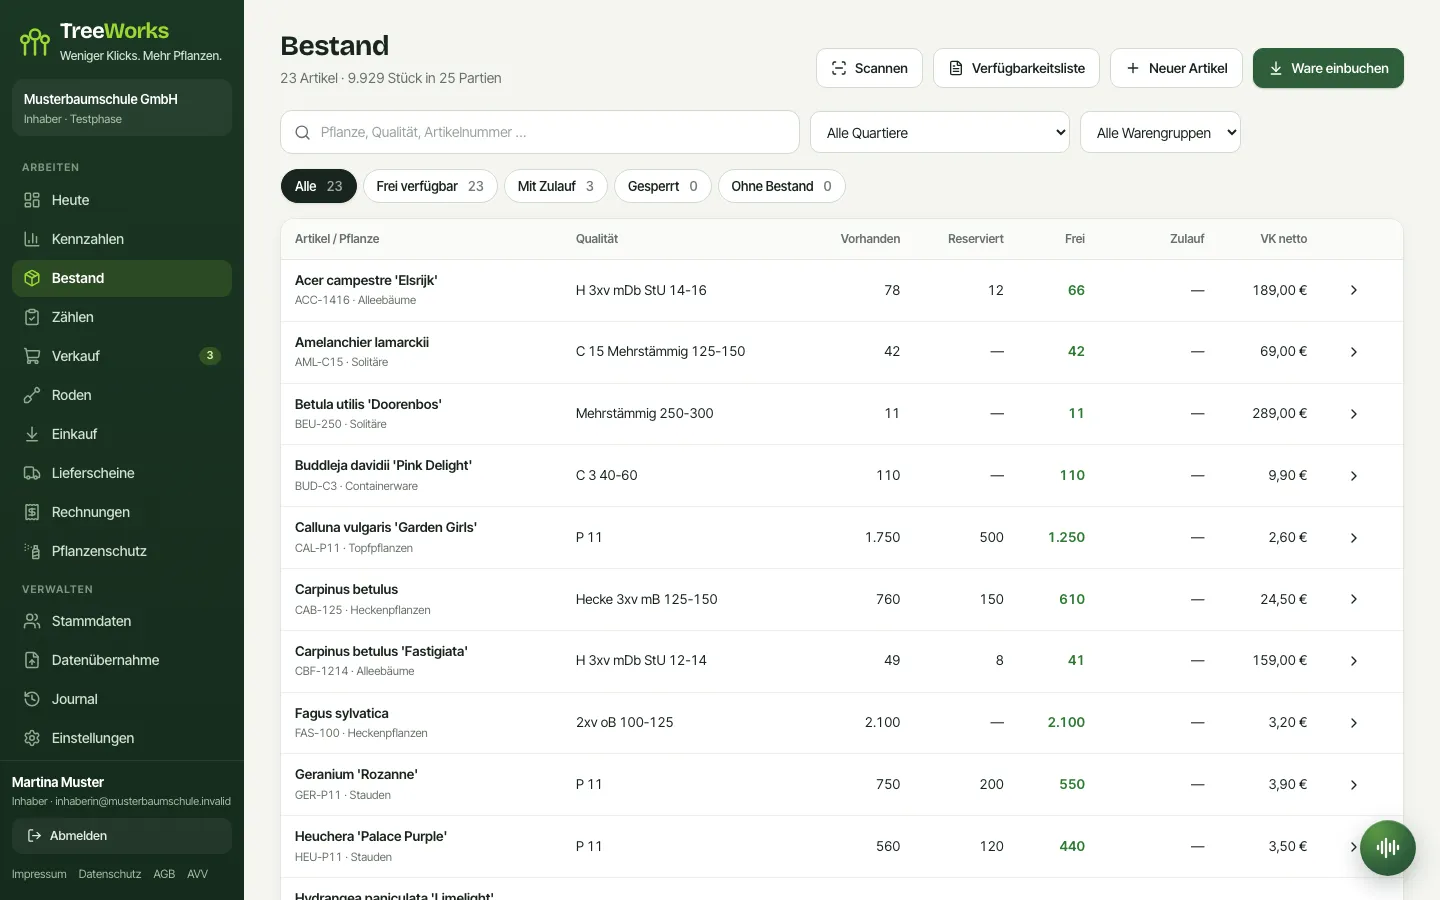Screen dimensions: 1440x900
Task: Select the Ohne Bestand filter tab
Action: (x=782, y=186)
